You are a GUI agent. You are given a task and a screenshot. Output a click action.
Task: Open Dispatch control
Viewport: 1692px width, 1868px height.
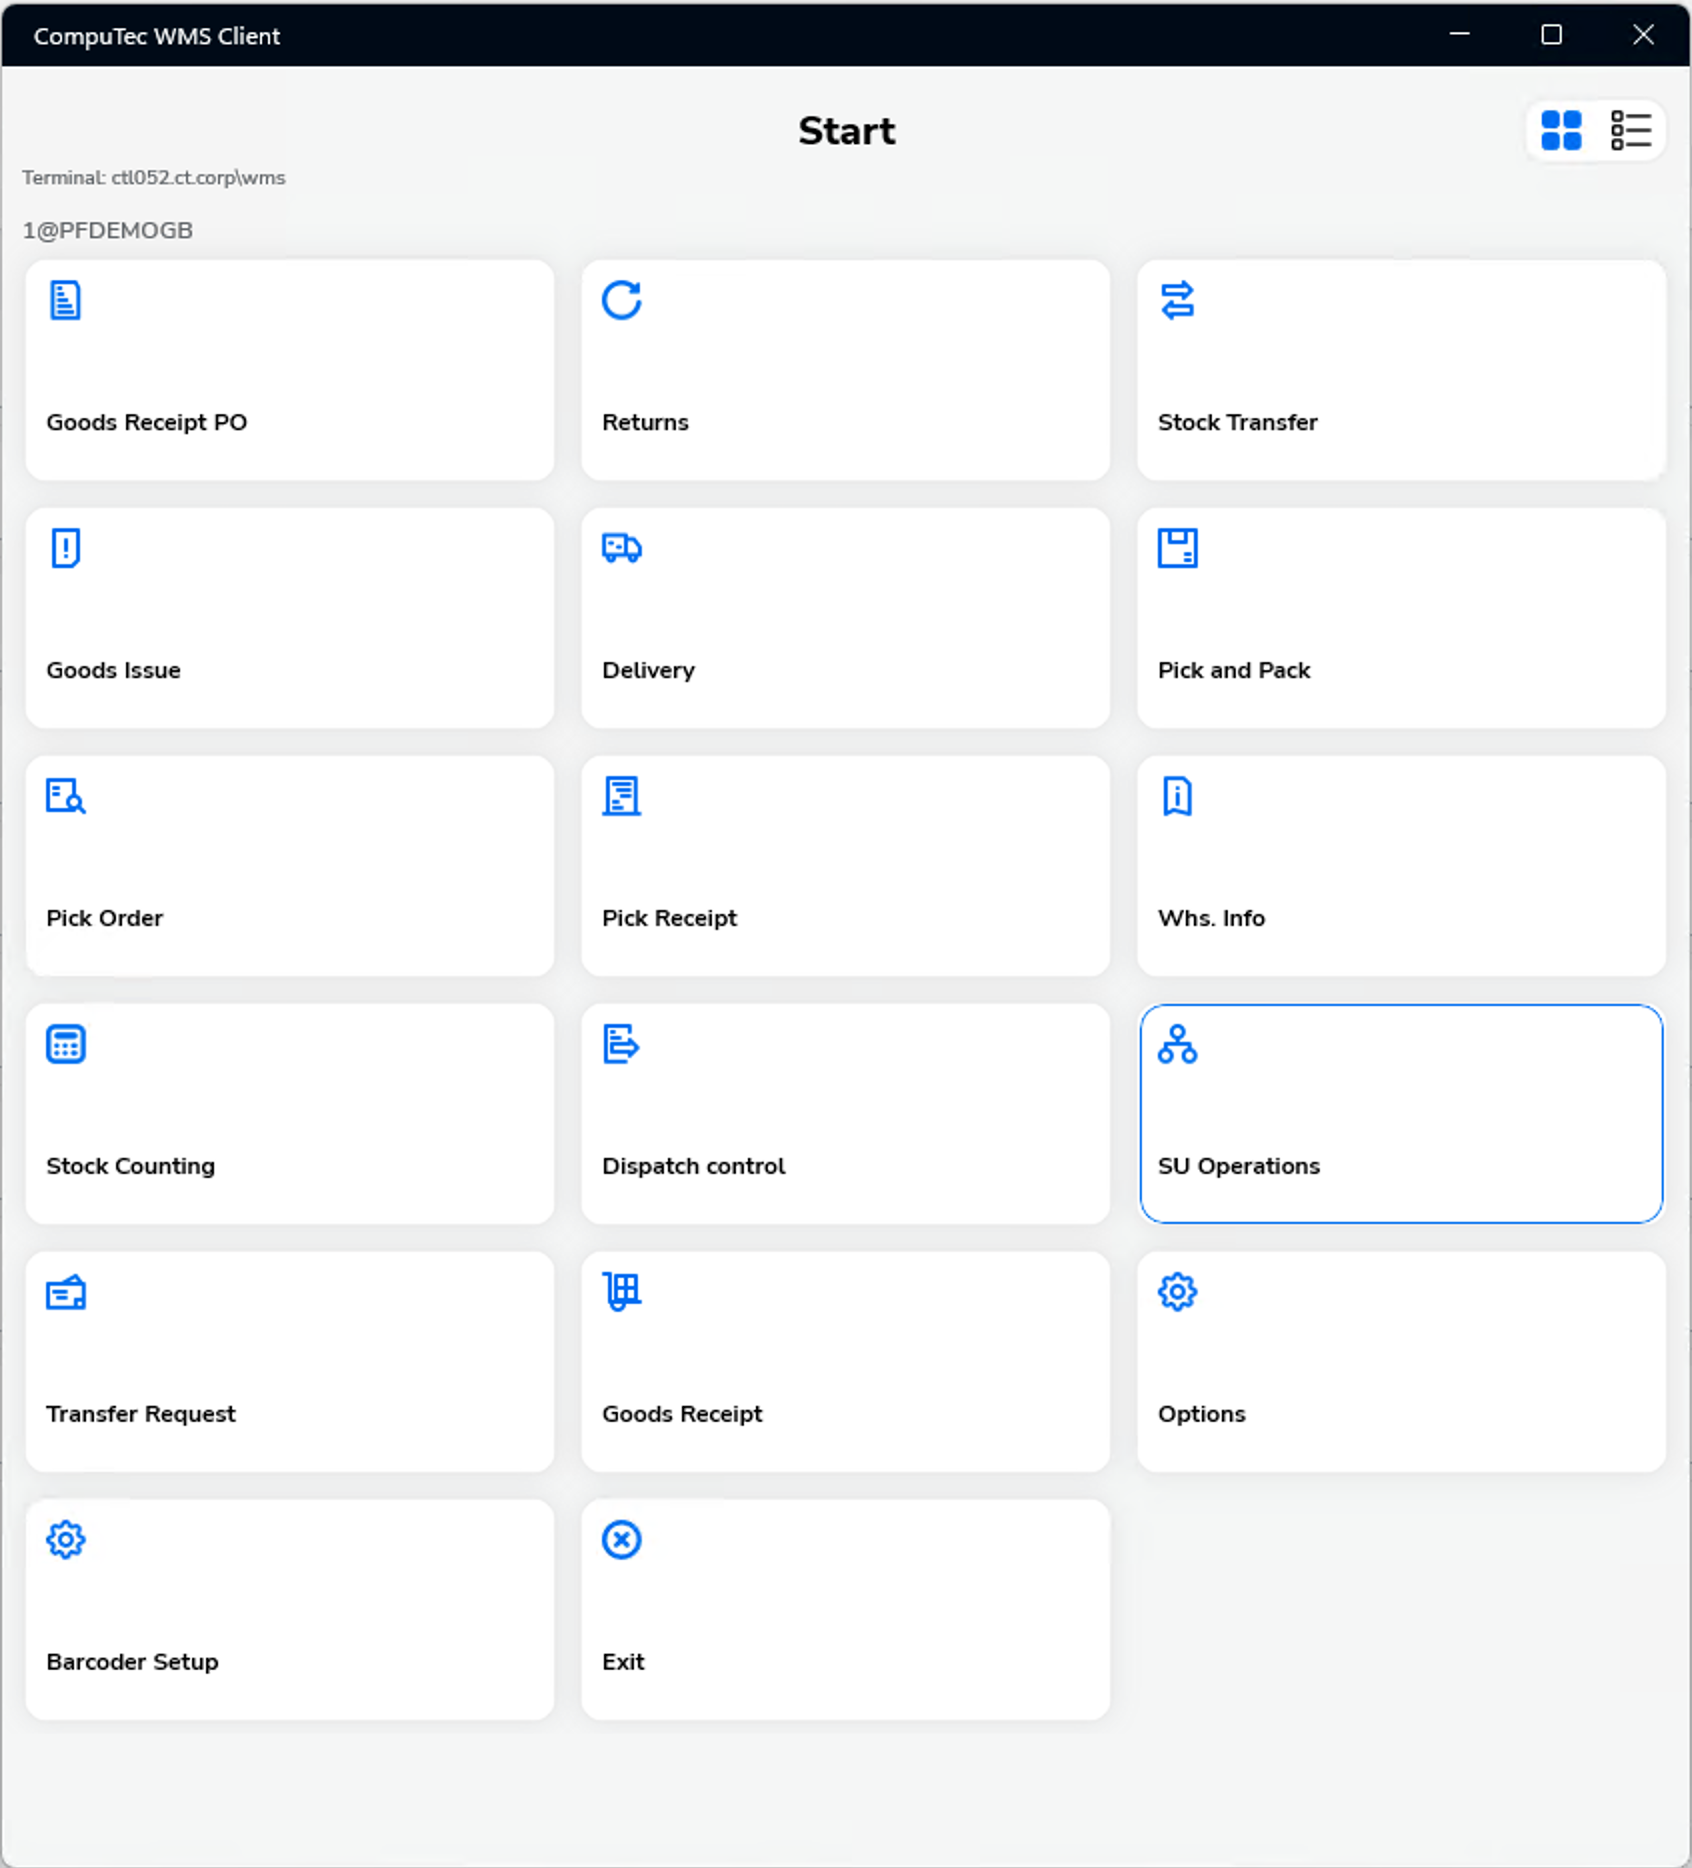845,1113
